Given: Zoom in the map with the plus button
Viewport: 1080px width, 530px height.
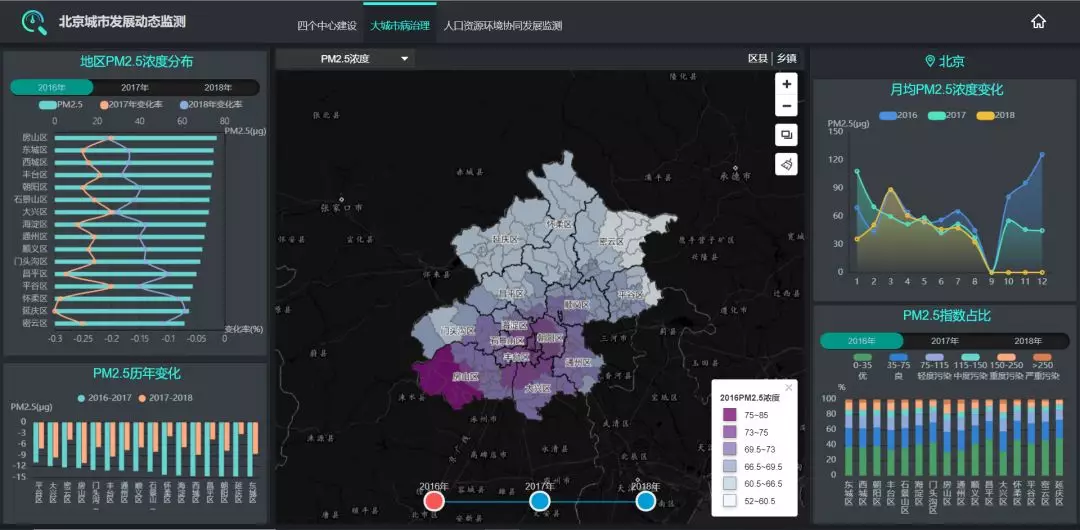Looking at the screenshot, I should [x=786, y=84].
